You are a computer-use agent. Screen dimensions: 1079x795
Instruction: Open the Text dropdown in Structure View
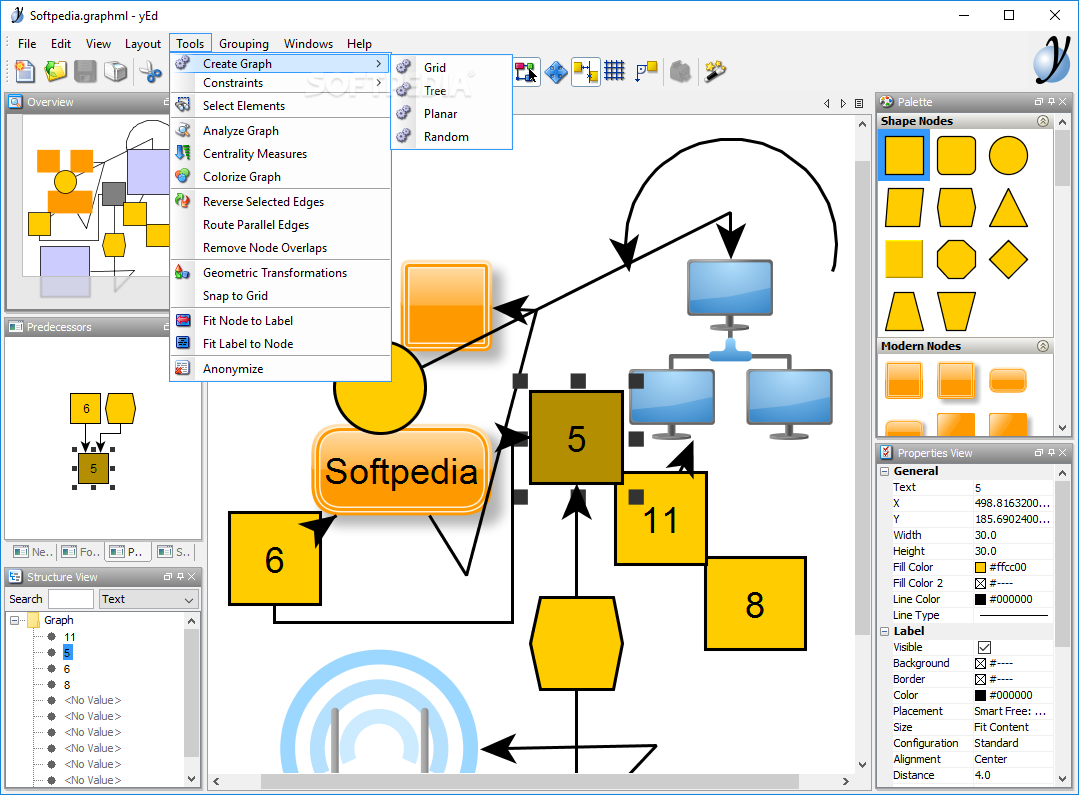149,600
